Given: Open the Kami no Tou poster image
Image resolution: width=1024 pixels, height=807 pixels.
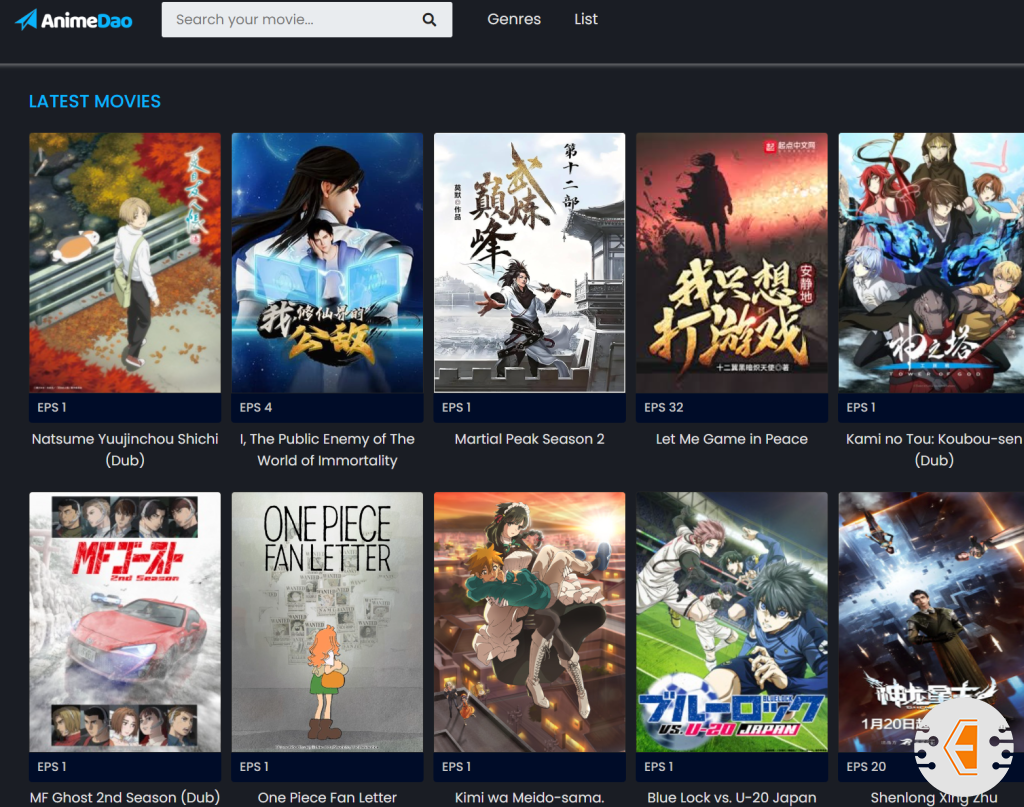Looking at the screenshot, I should coord(931,263).
